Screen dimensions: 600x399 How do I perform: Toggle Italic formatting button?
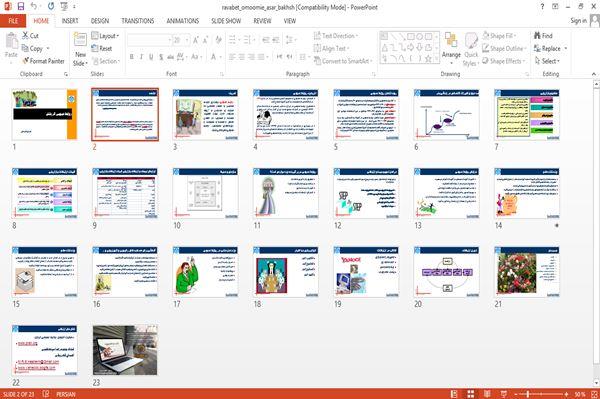(141, 57)
